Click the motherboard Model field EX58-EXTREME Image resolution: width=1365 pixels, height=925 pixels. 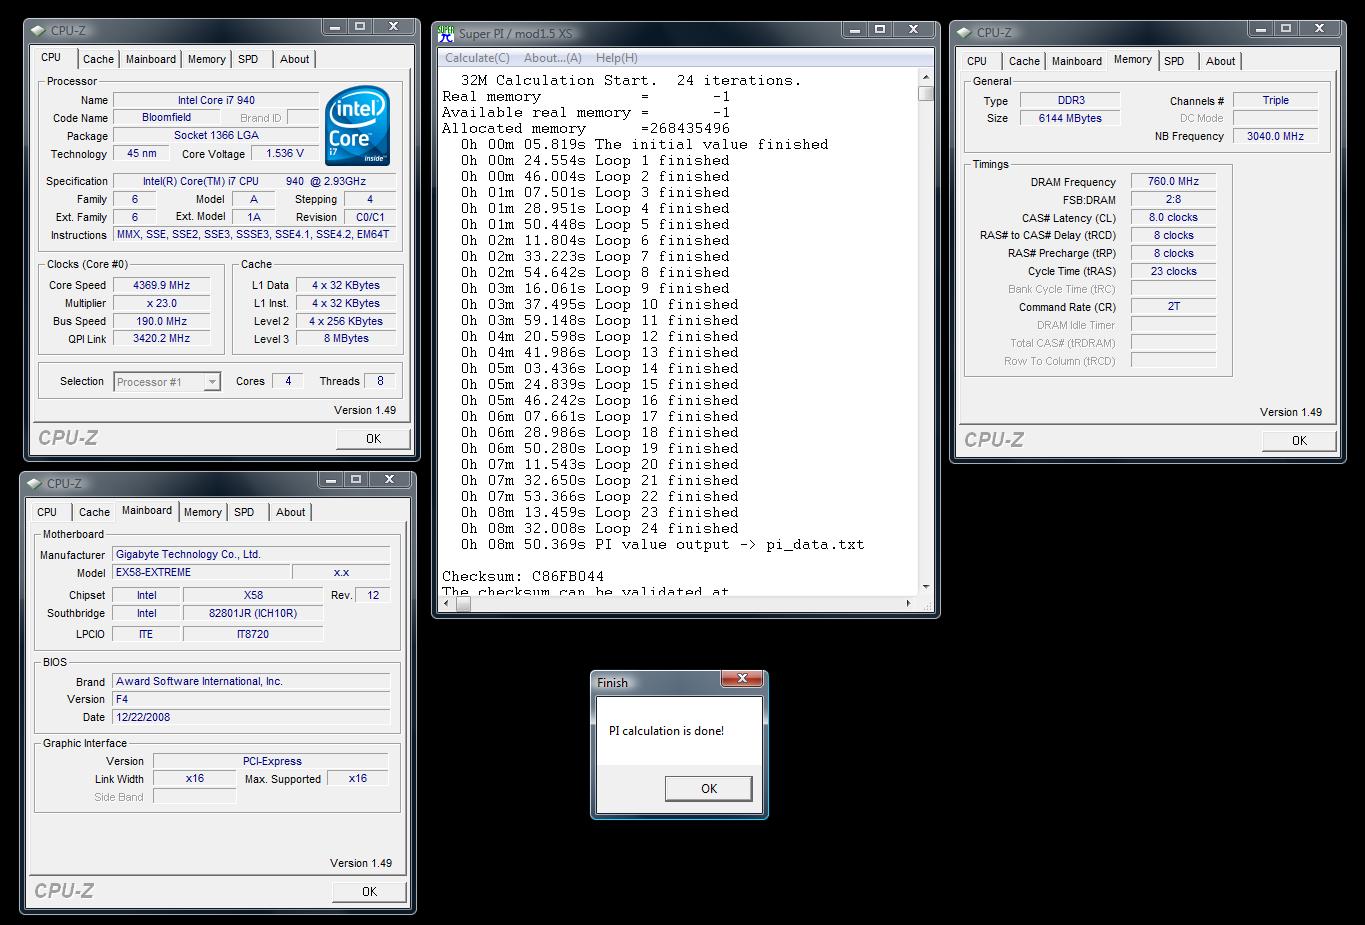tap(201, 573)
